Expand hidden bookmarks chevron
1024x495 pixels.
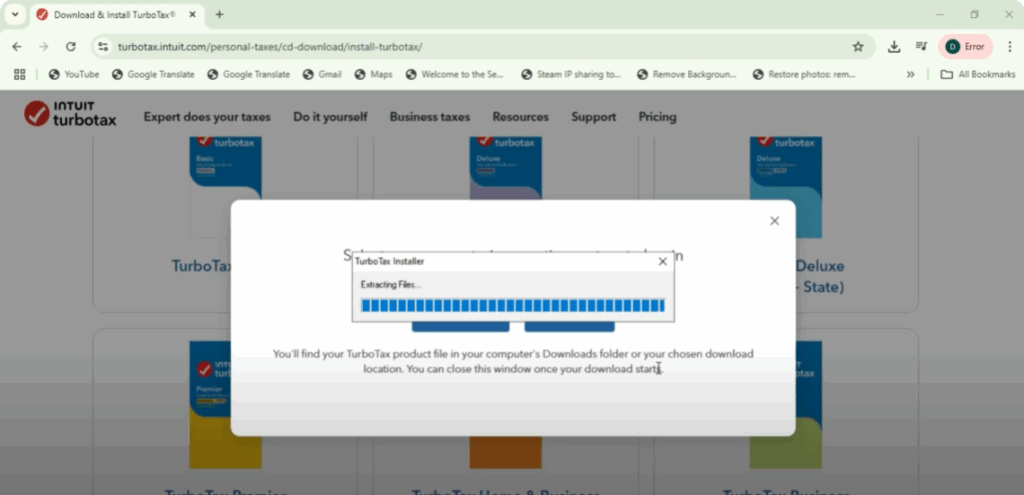tap(910, 74)
